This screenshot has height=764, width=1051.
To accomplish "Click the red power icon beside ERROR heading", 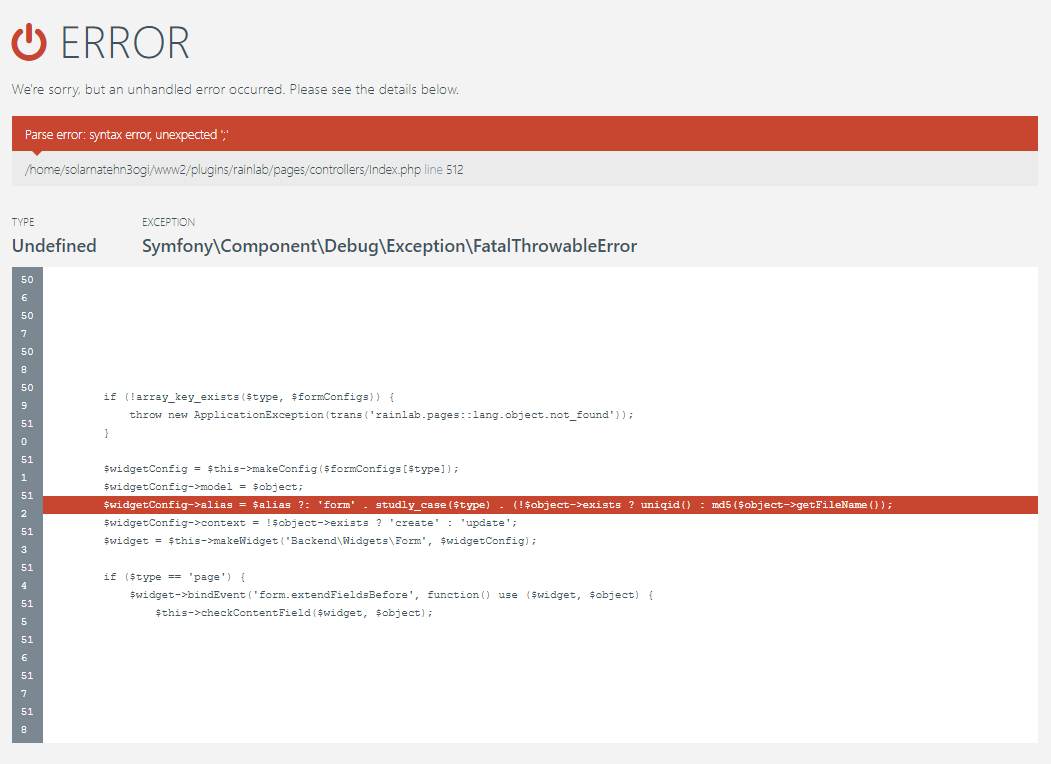I will [x=30, y=41].
